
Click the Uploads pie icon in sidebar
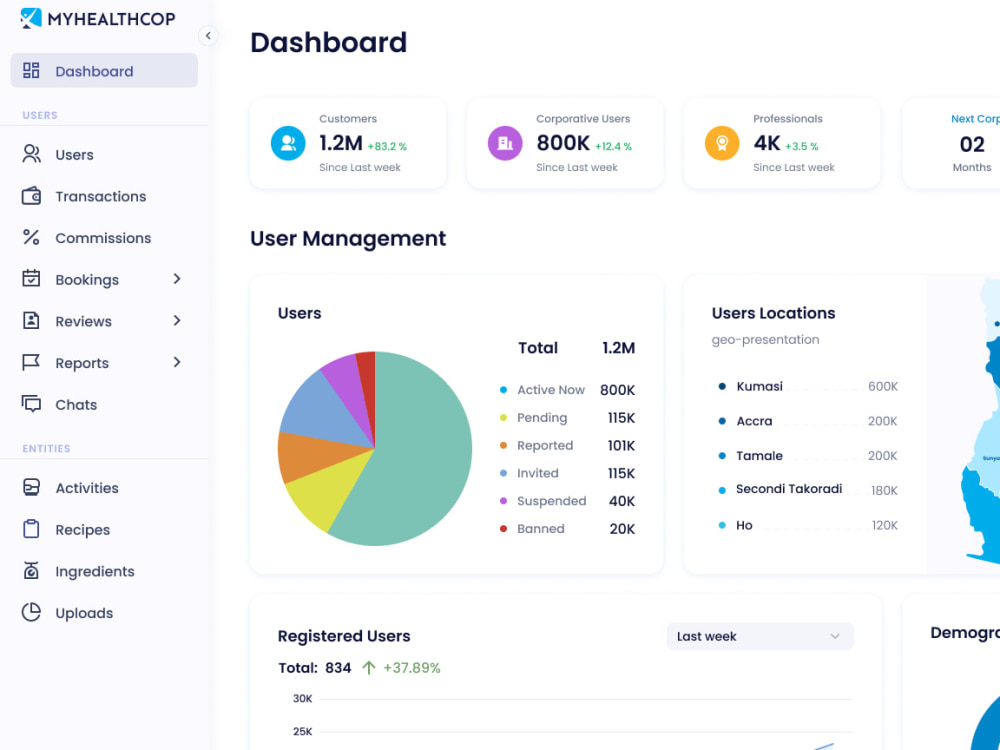[x=31, y=612]
